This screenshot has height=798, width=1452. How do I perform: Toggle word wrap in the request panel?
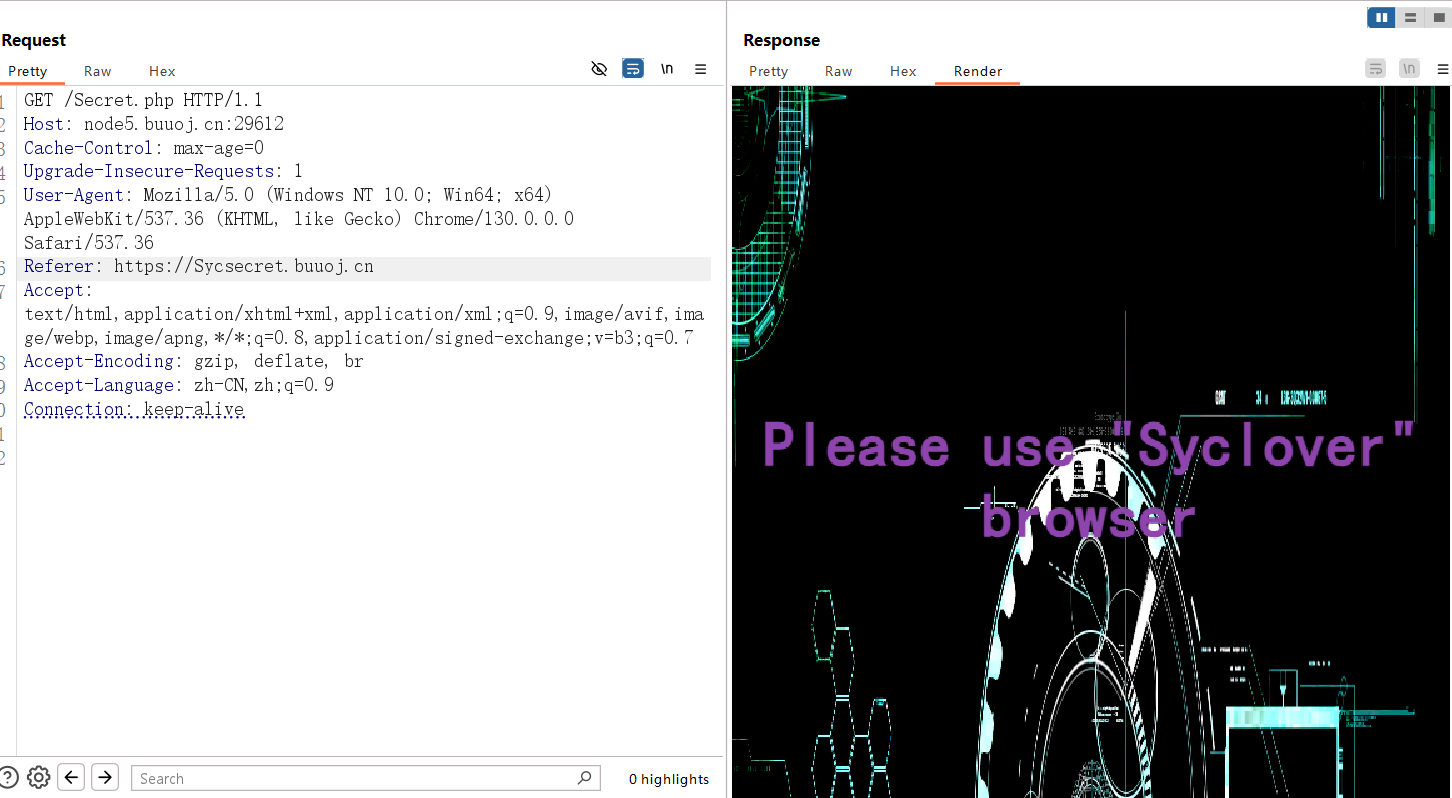coord(633,68)
